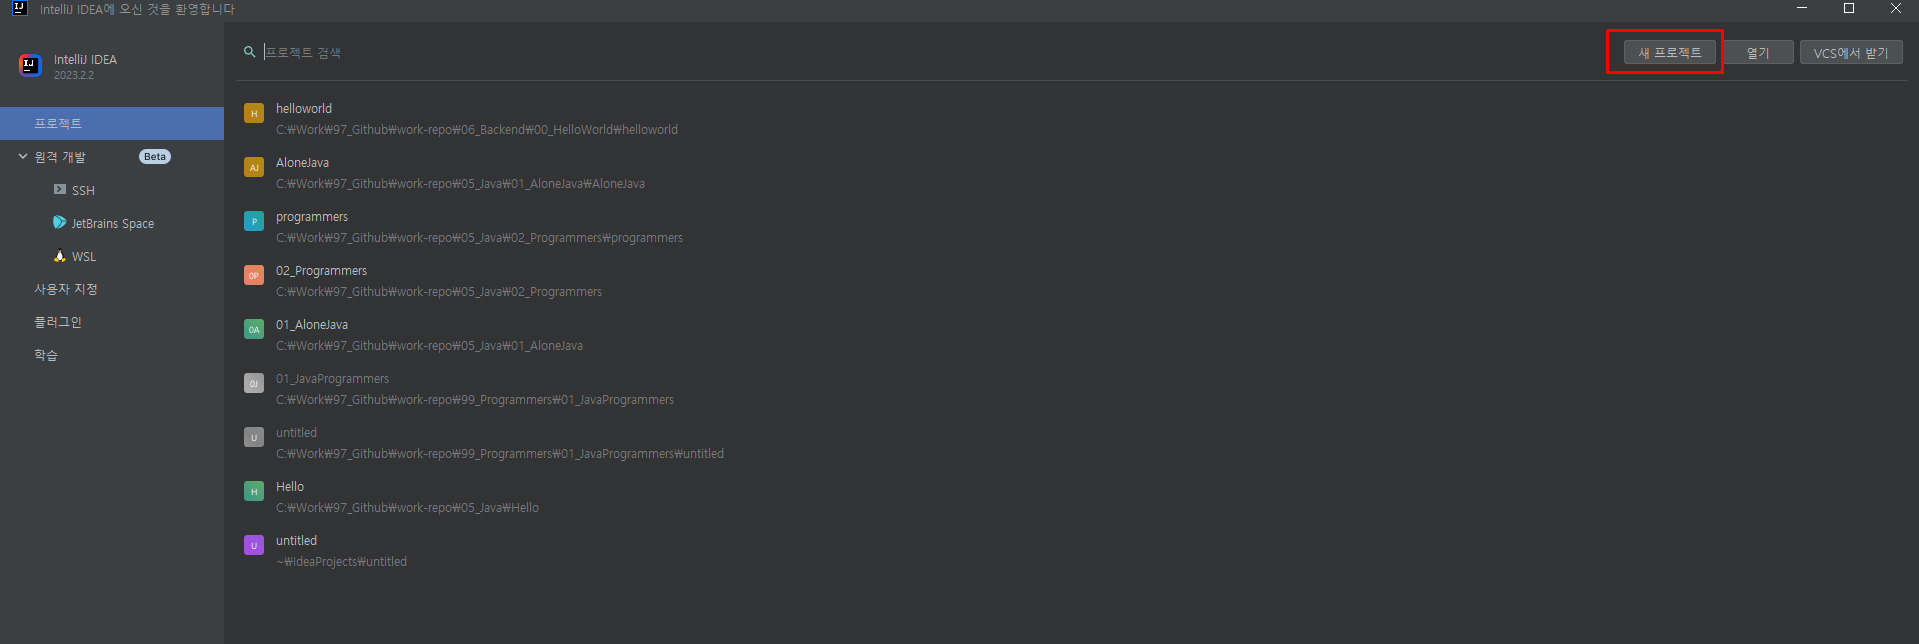
Task: Select JetBrains Space entry
Action: pyautogui.click(x=112, y=223)
